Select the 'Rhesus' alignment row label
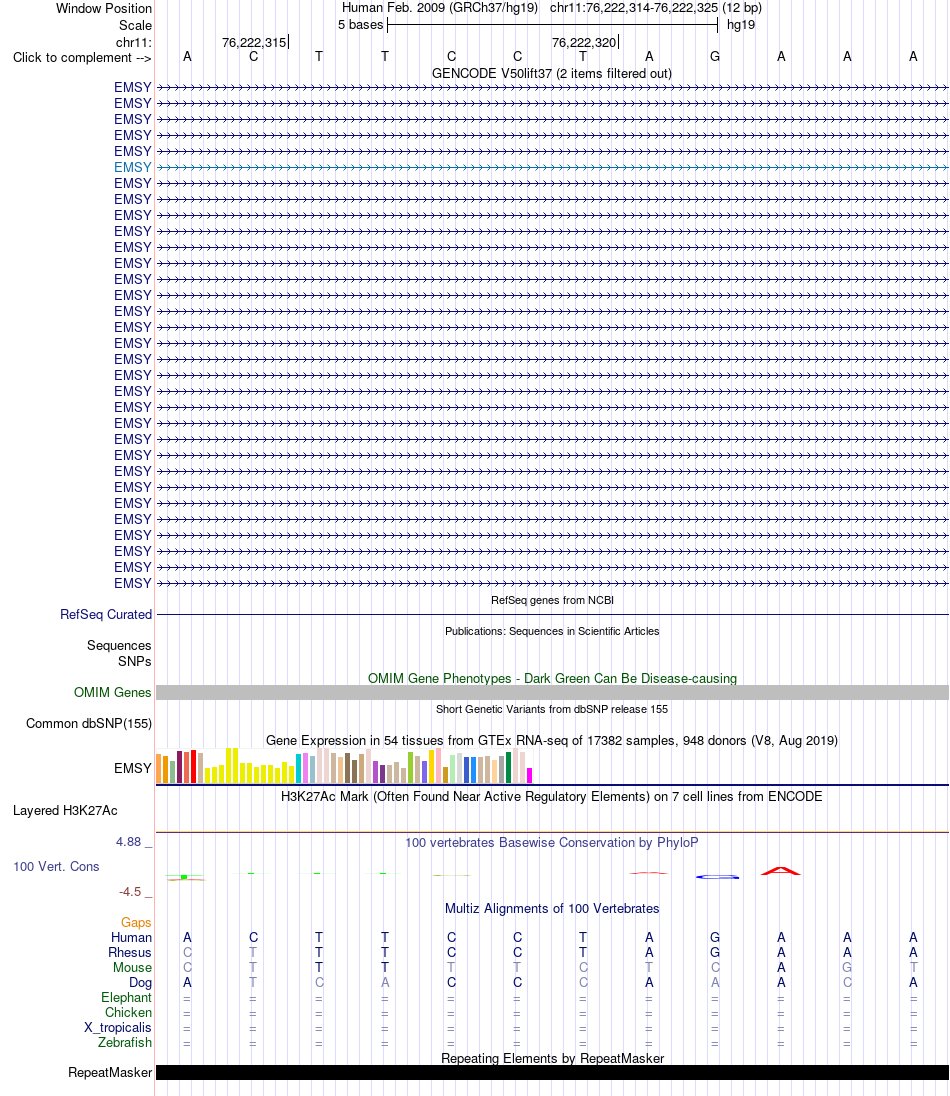Viewport: 950px width, 1096px height. (130, 952)
